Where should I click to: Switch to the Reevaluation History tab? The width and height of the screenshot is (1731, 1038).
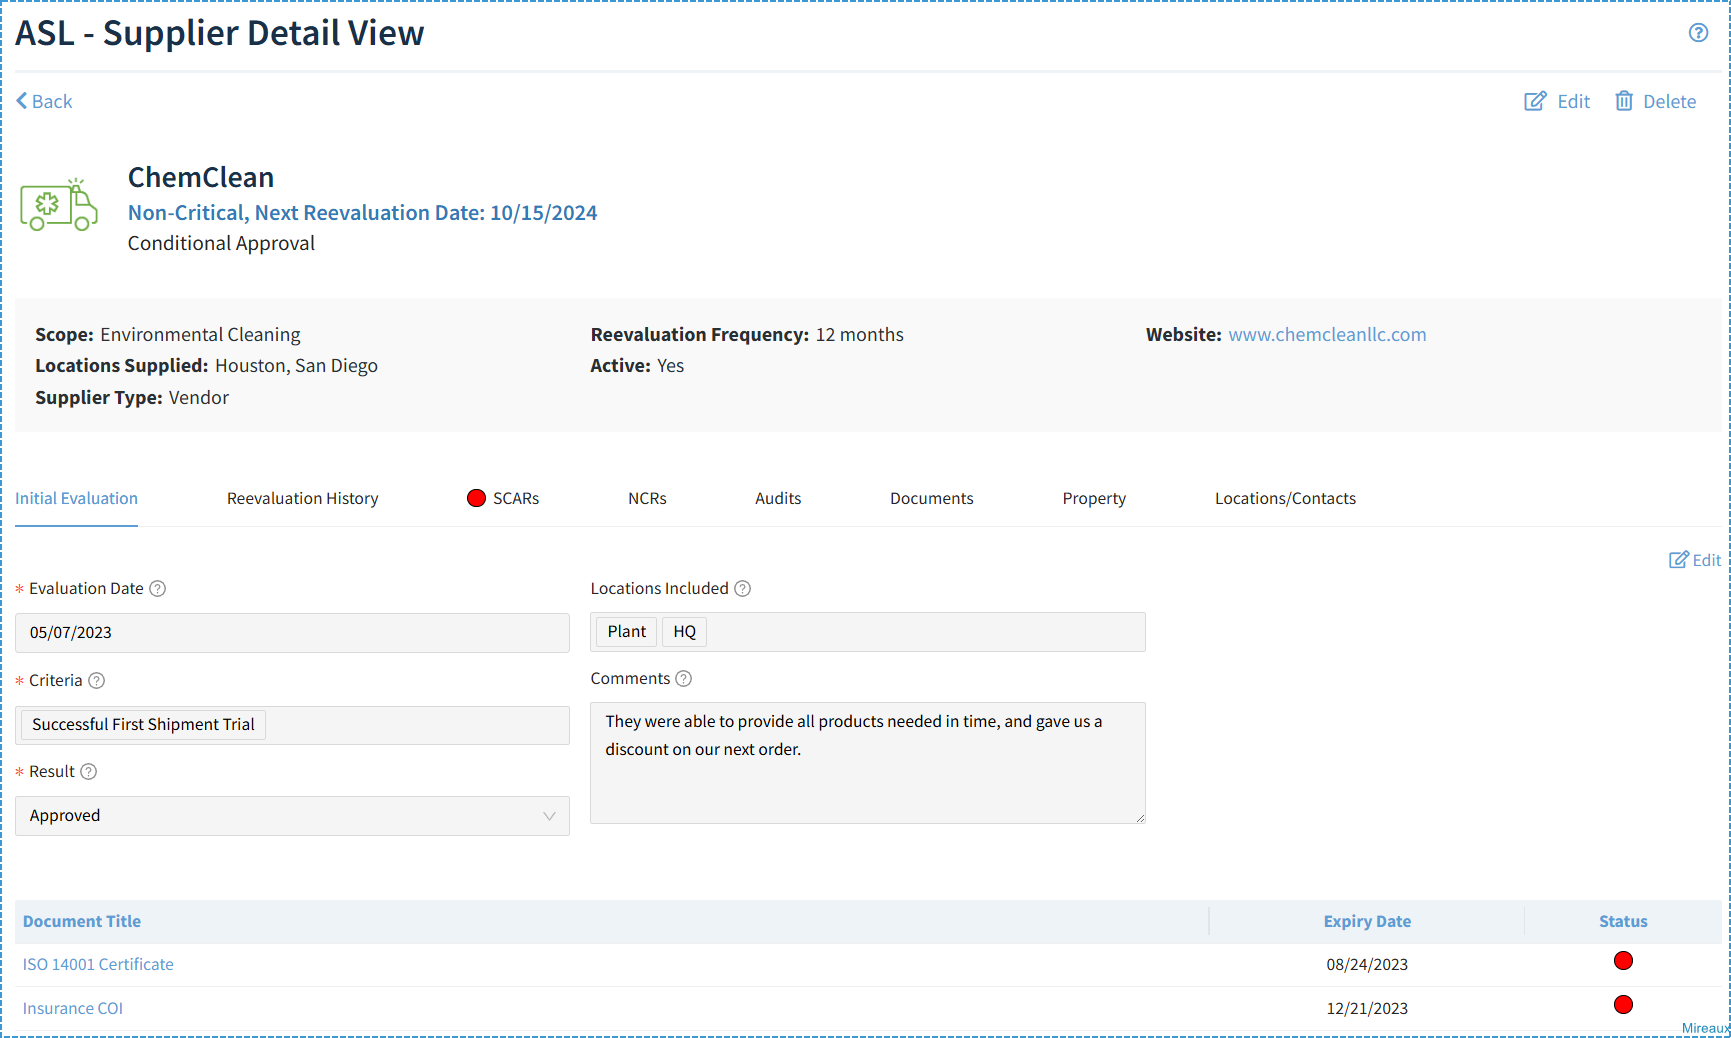tap(302, 498)
